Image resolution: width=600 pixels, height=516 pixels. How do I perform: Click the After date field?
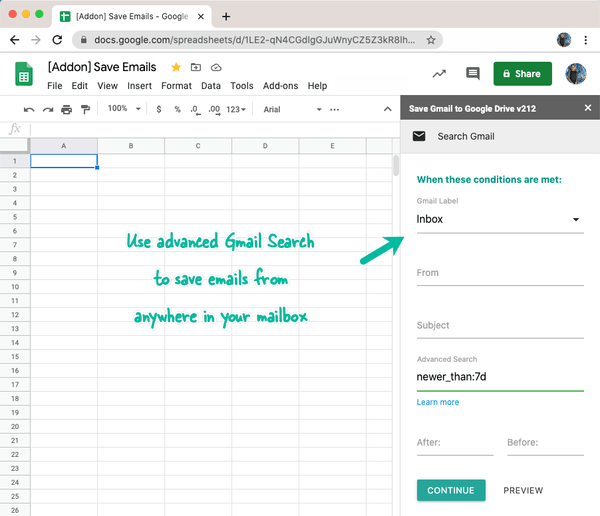click(455, 443)
